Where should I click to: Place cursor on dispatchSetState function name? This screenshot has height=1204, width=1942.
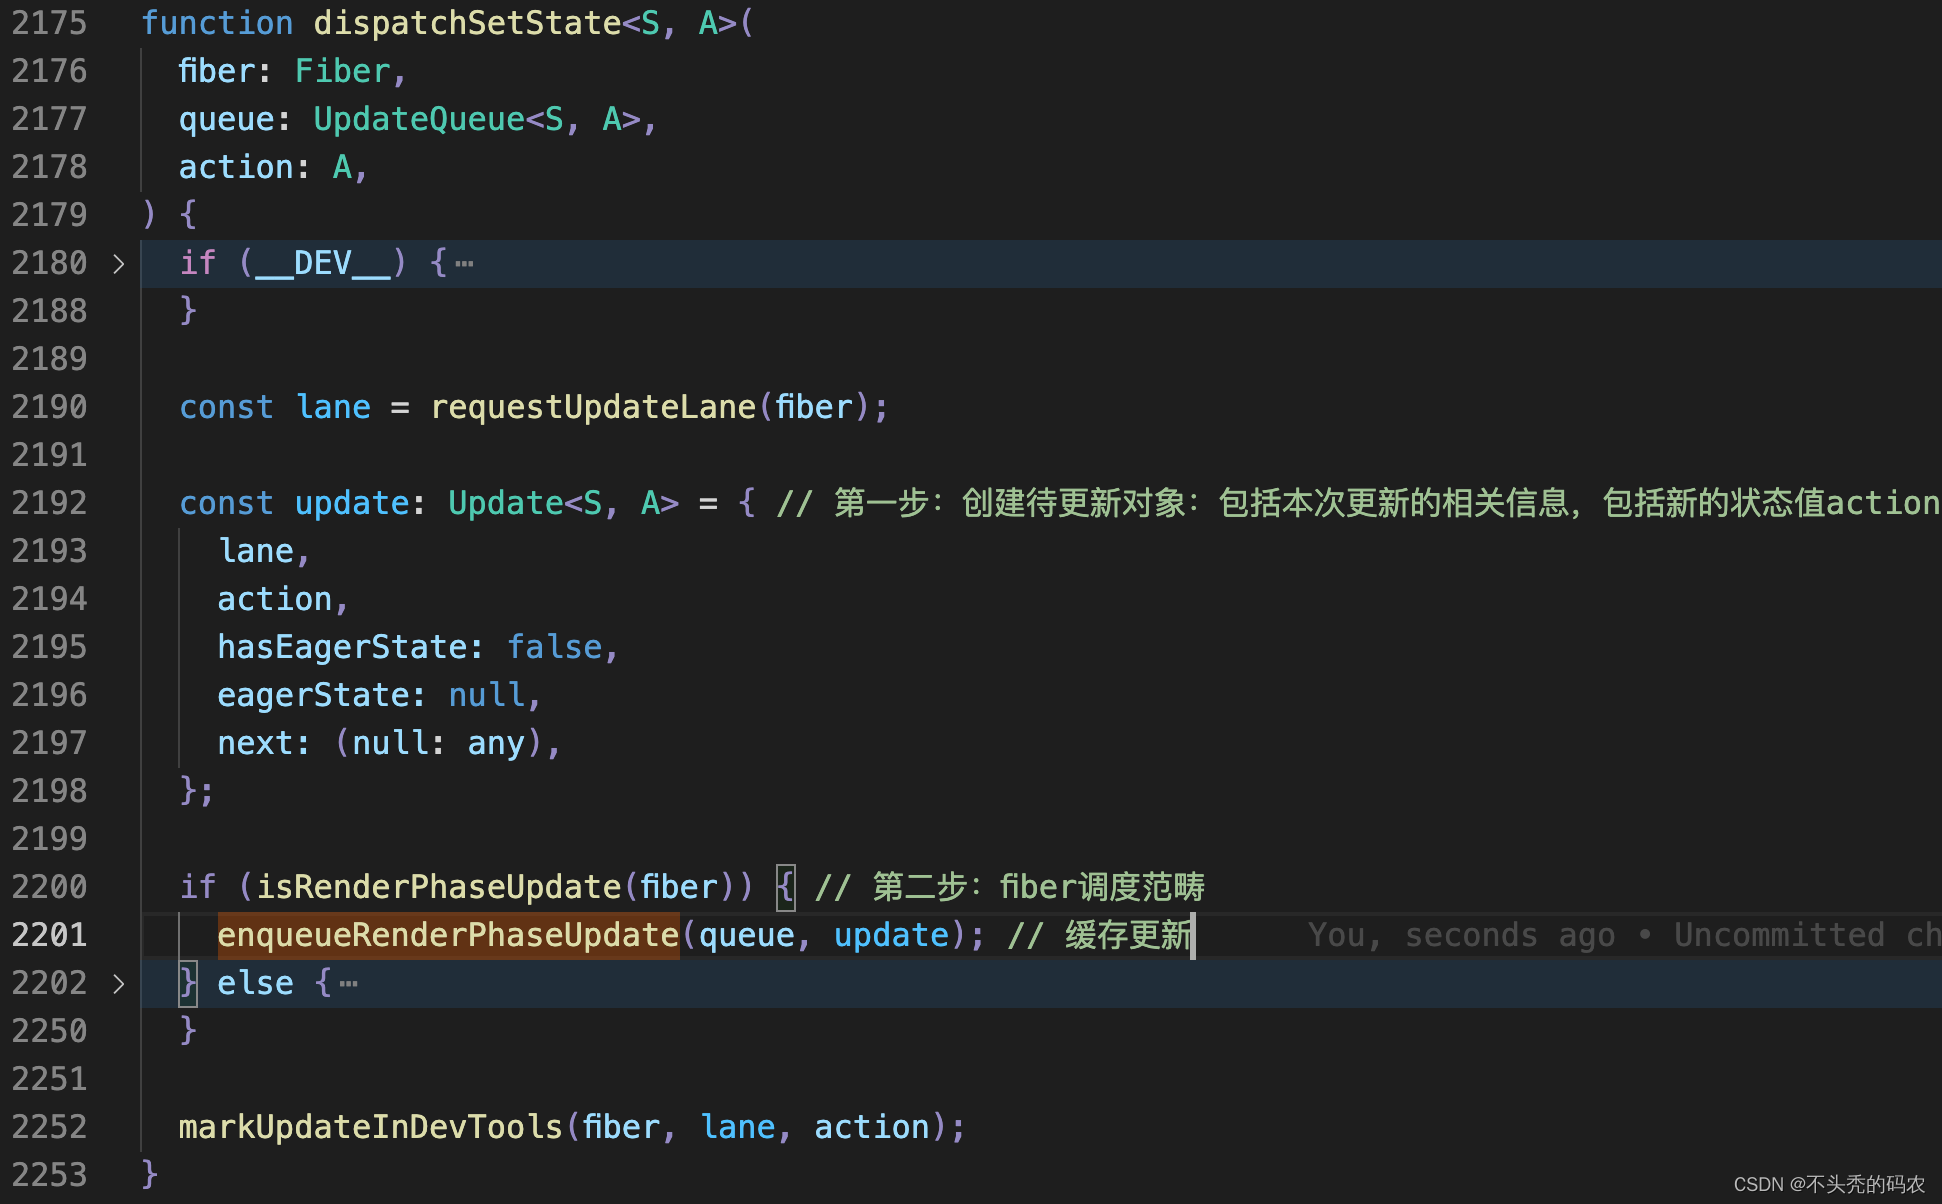(x=466, y=22)
